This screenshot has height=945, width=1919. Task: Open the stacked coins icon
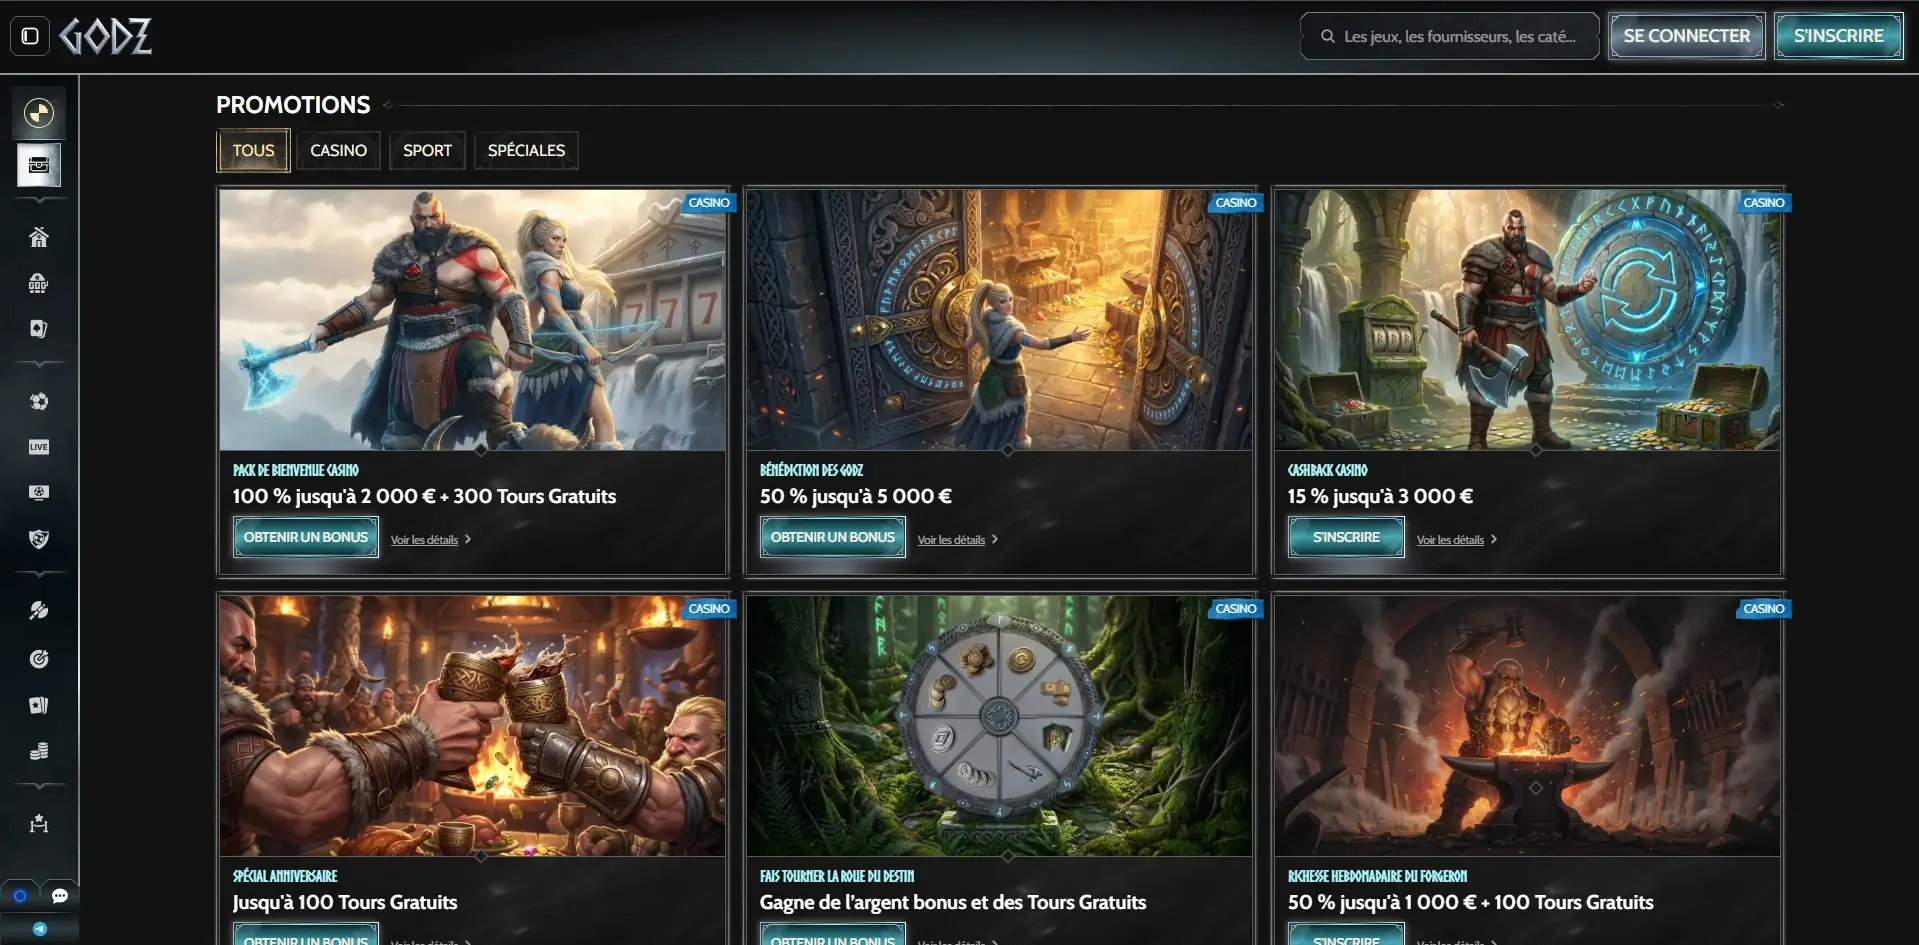tap(39, 751)
